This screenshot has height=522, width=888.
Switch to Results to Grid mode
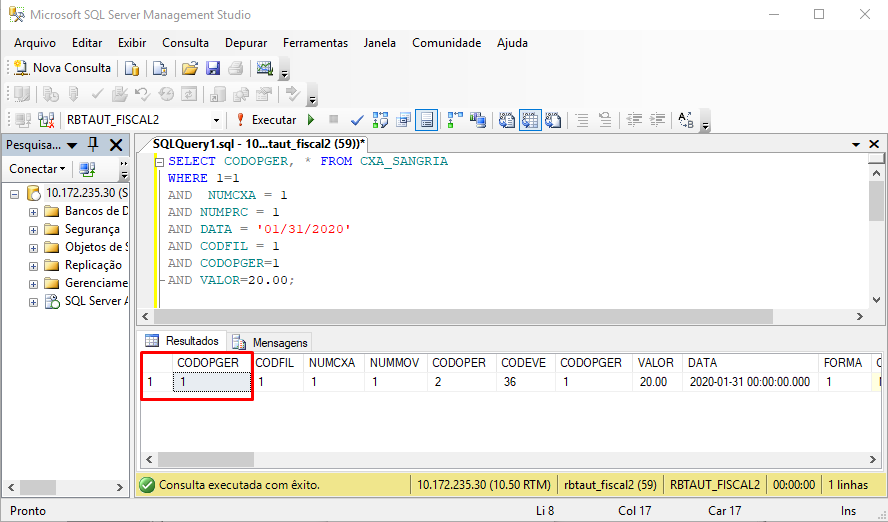click(530, 120)
